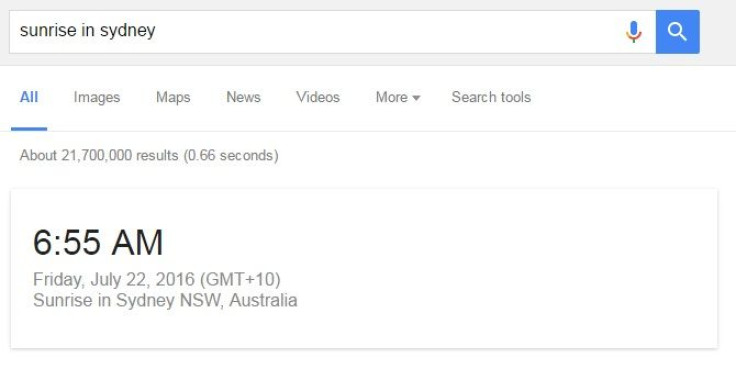Focus the empty area of search box
The image size is (736, 369).
tap(385, 31)
